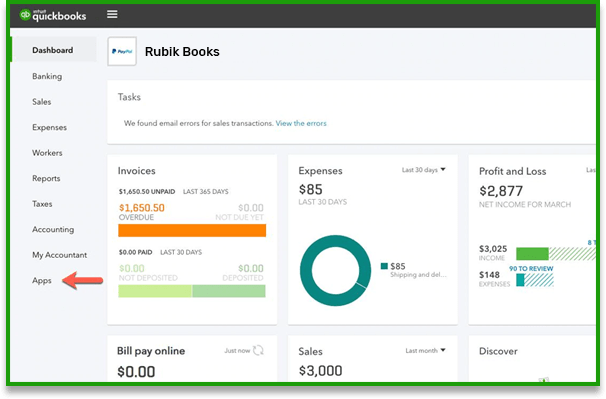The image size is (606, 399).
Task: Click the $1,650.50 UNPAID label
Action: point(147,191)
